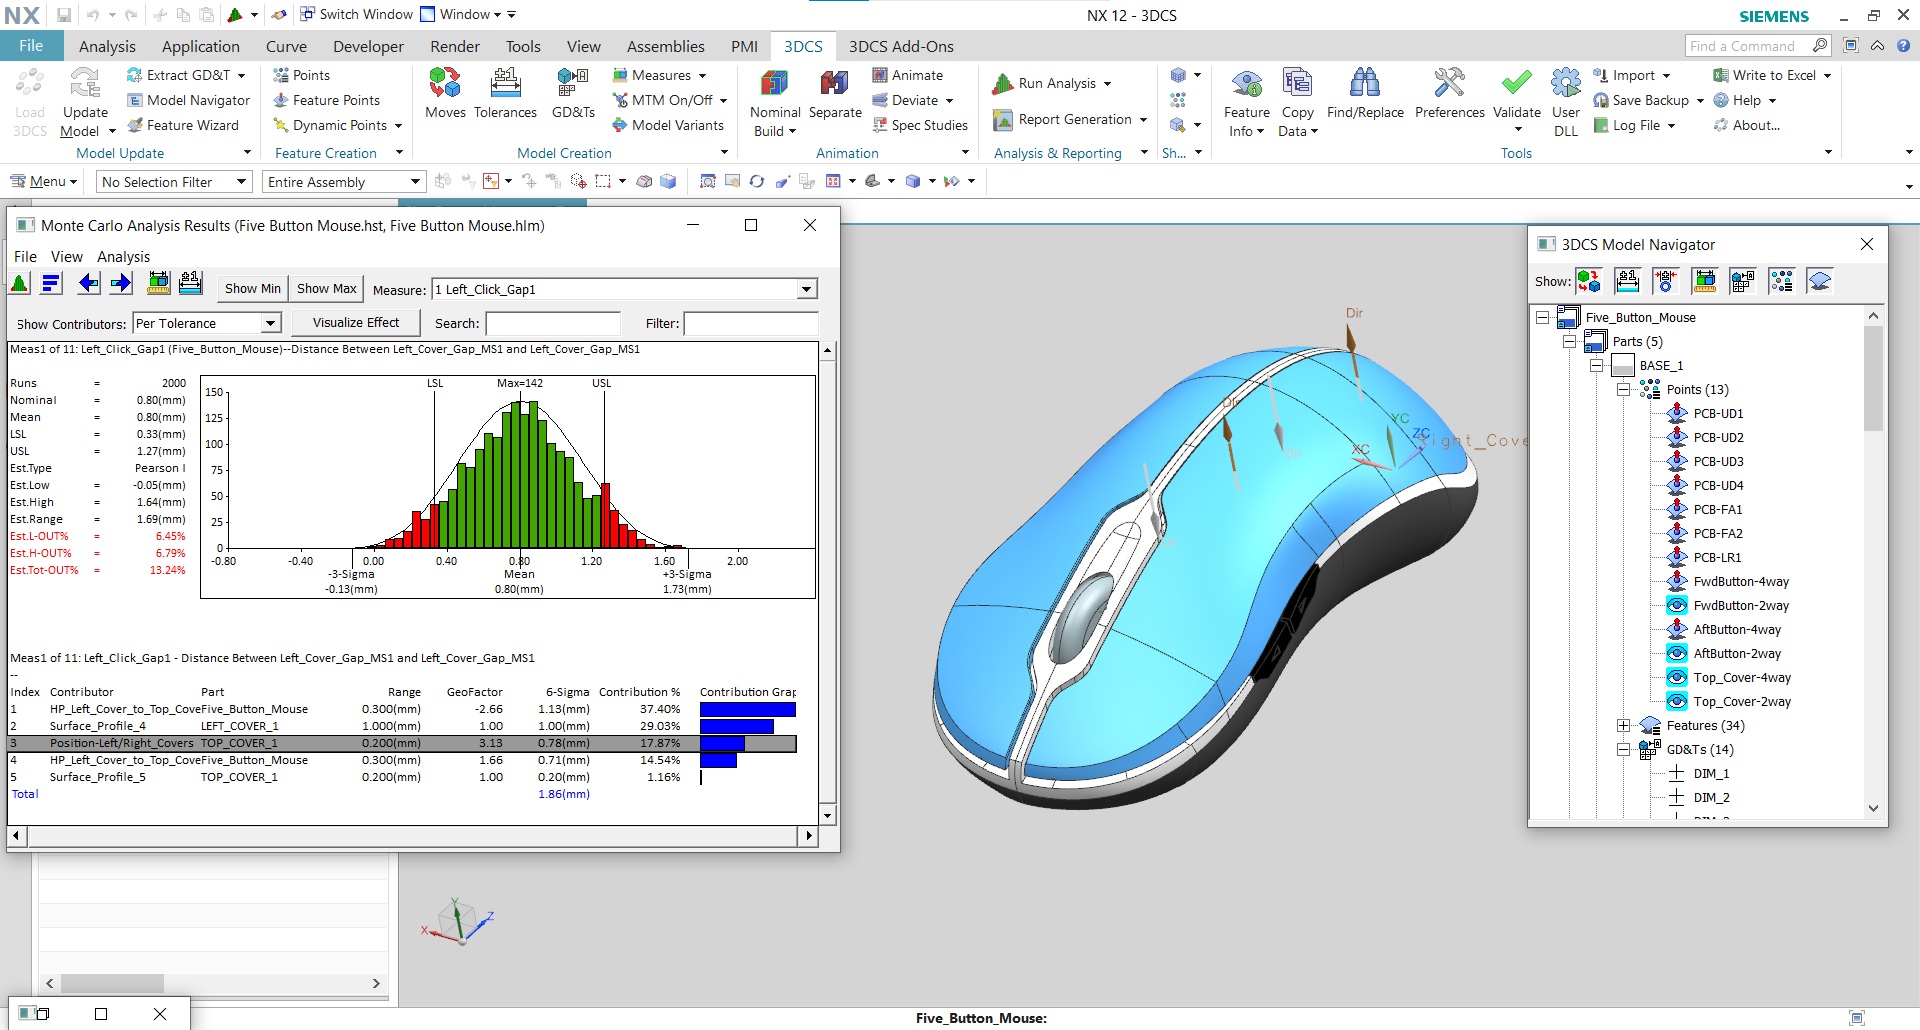Viewport: 1920px width, 1030px height.
Task: Start Run Analysis from the ribbon
Action: click(x=1051, y=83)
